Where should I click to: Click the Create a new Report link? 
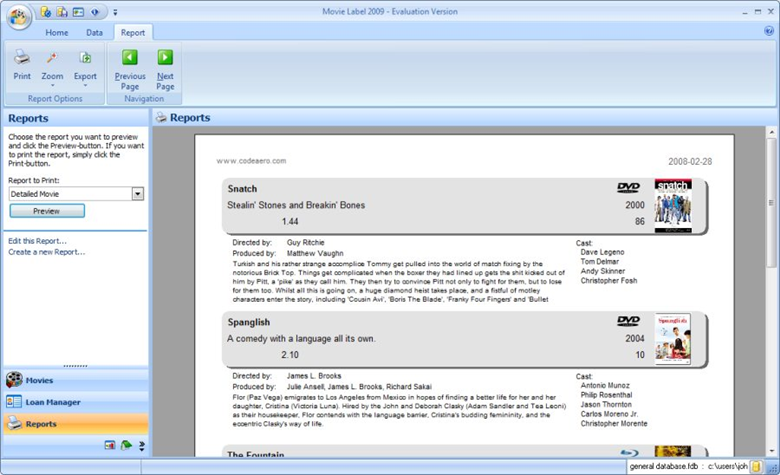pyautogui.click(x=46, y=252)
